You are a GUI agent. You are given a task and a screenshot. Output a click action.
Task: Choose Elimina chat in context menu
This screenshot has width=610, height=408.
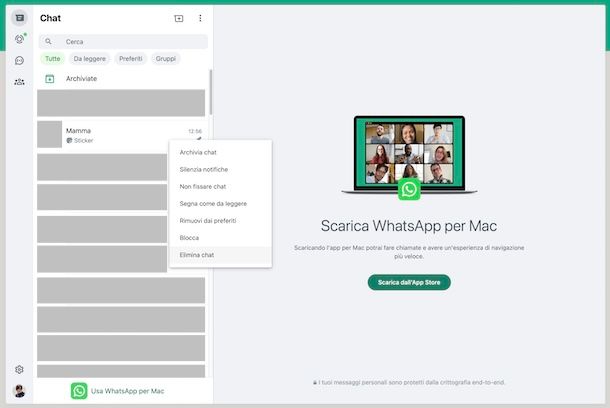[221, 255]
